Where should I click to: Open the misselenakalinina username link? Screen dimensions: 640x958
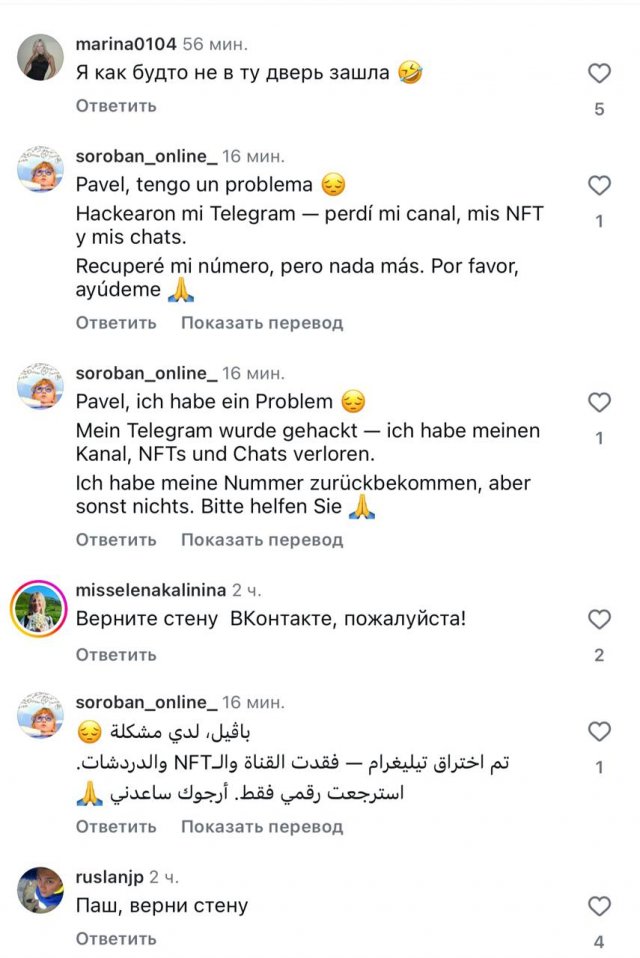click(x=150, y=590)
